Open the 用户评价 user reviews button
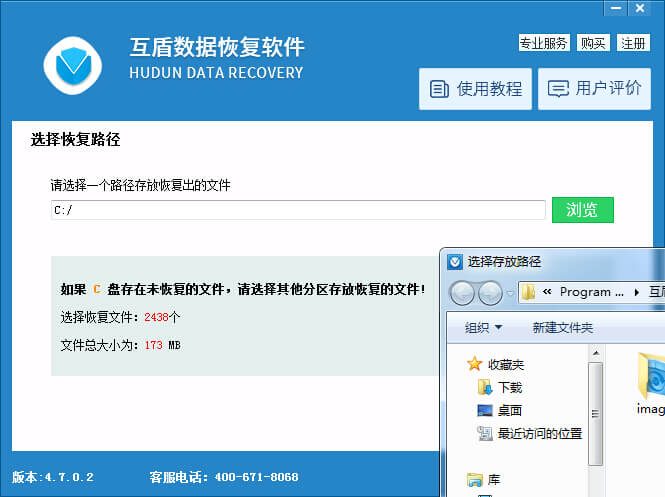This screenshot has height=497, width=665. pyautogui.click(x=594, y=89)
